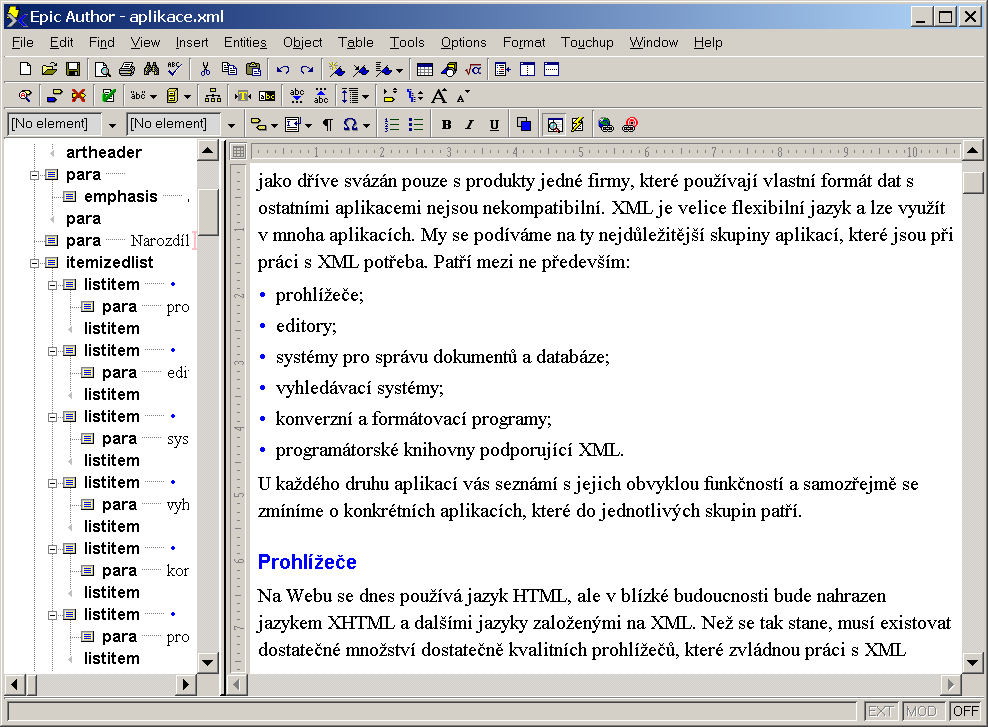Cut selection with the scissors icon

205,69
